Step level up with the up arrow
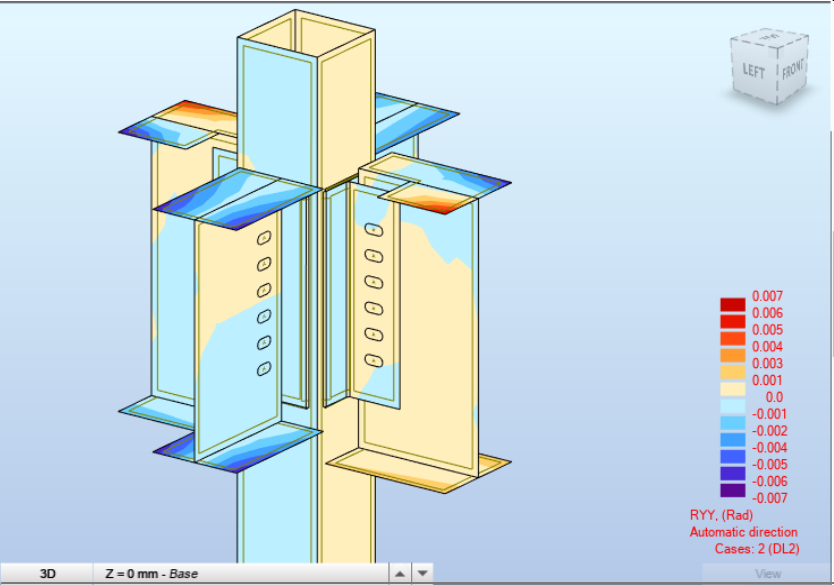Image resolution: width=834 pixels, height=585 pixels. pyautogui.click(x=400, y=574)
